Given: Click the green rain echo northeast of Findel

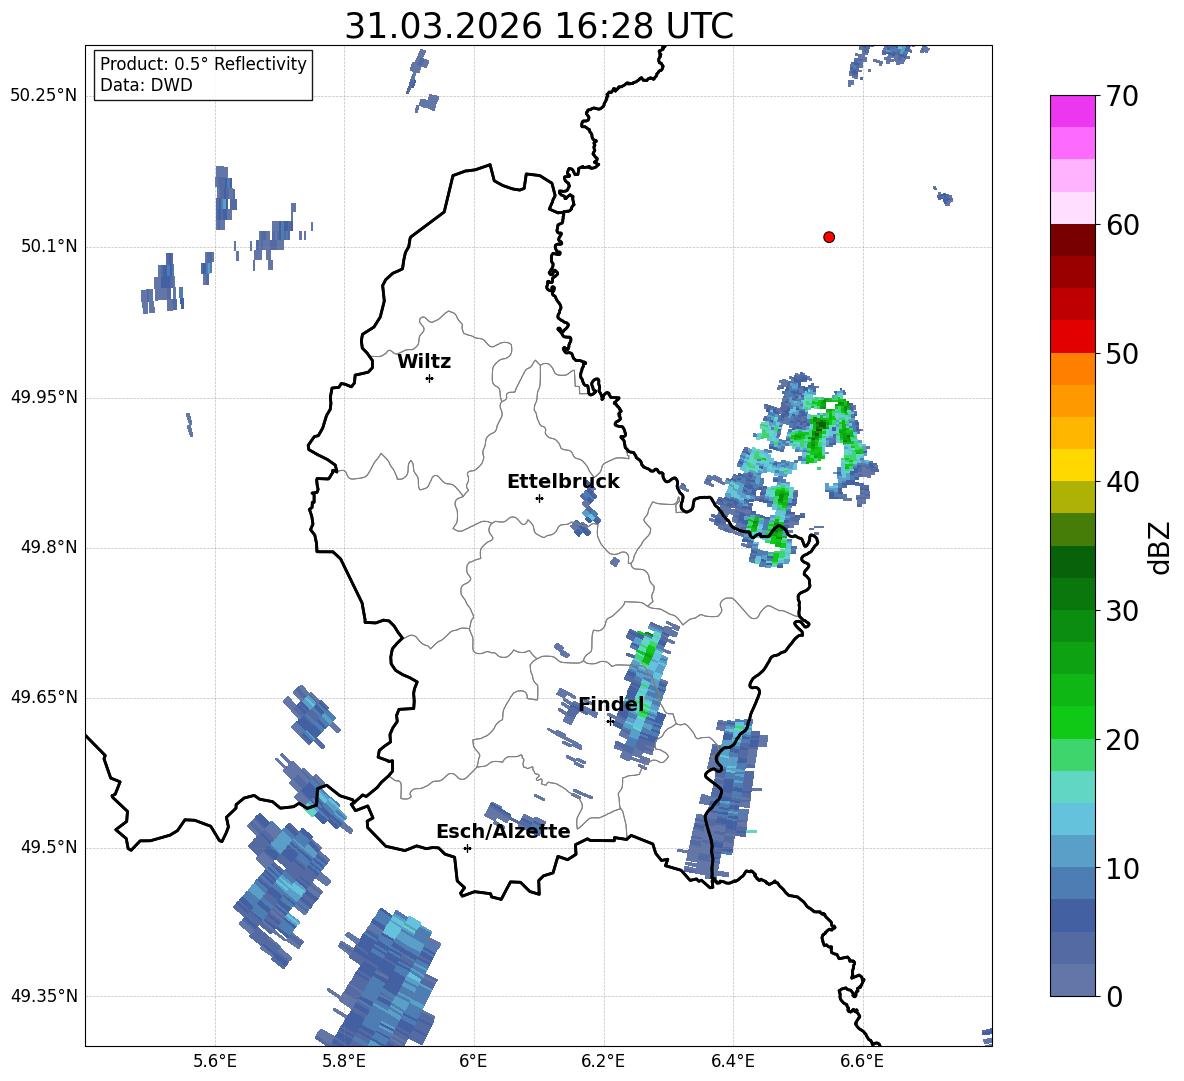Looking at the screenshot, I should [646, 651].
